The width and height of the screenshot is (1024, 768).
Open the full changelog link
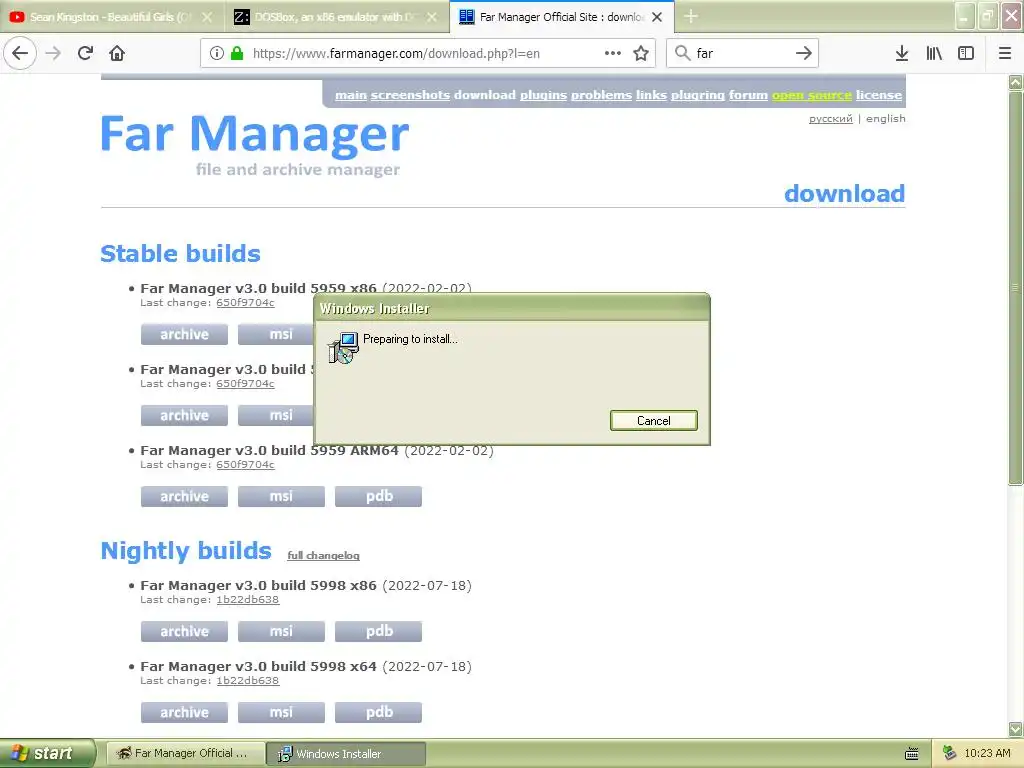pos(323,555)
